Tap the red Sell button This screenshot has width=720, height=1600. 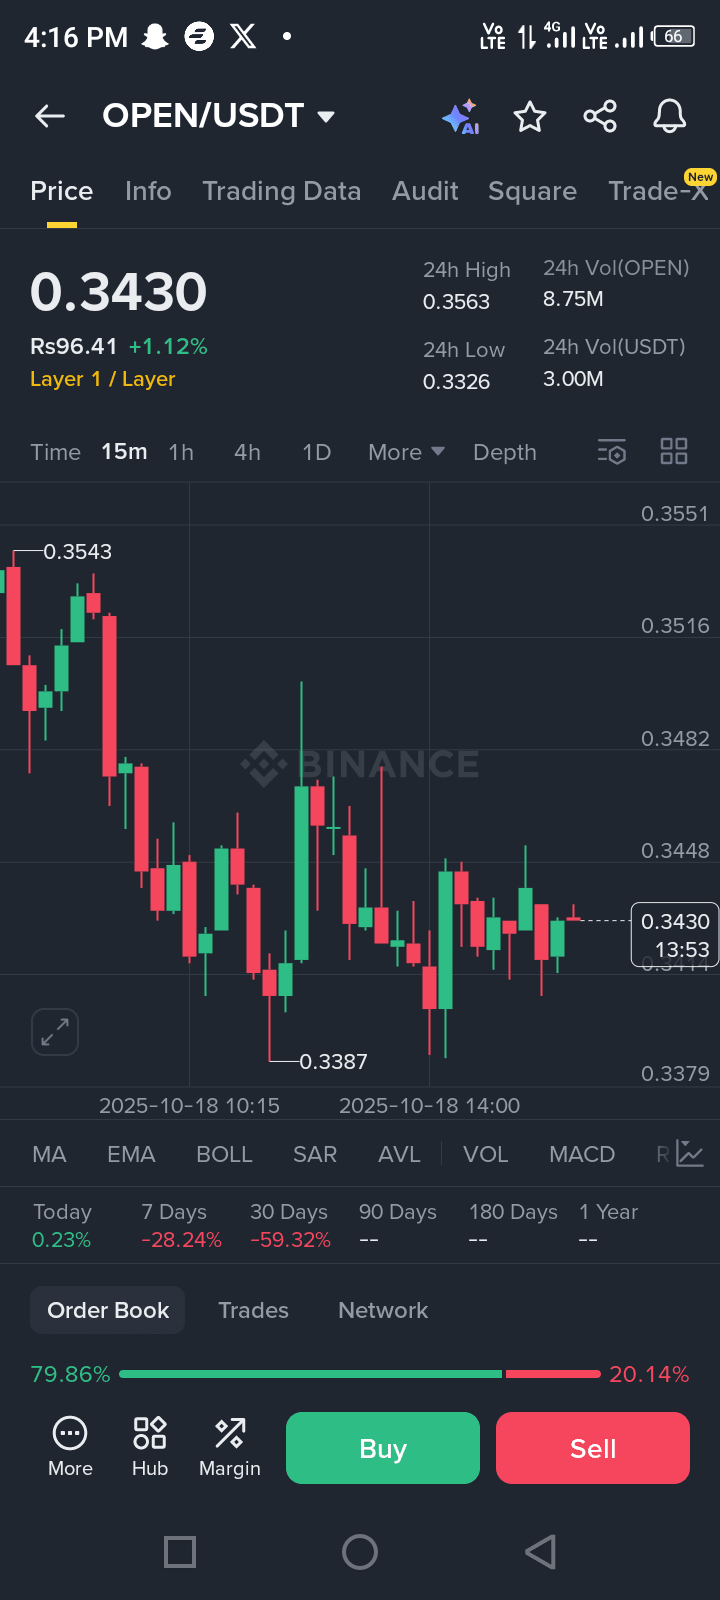pyautogui.click(x=593, y=1448)
